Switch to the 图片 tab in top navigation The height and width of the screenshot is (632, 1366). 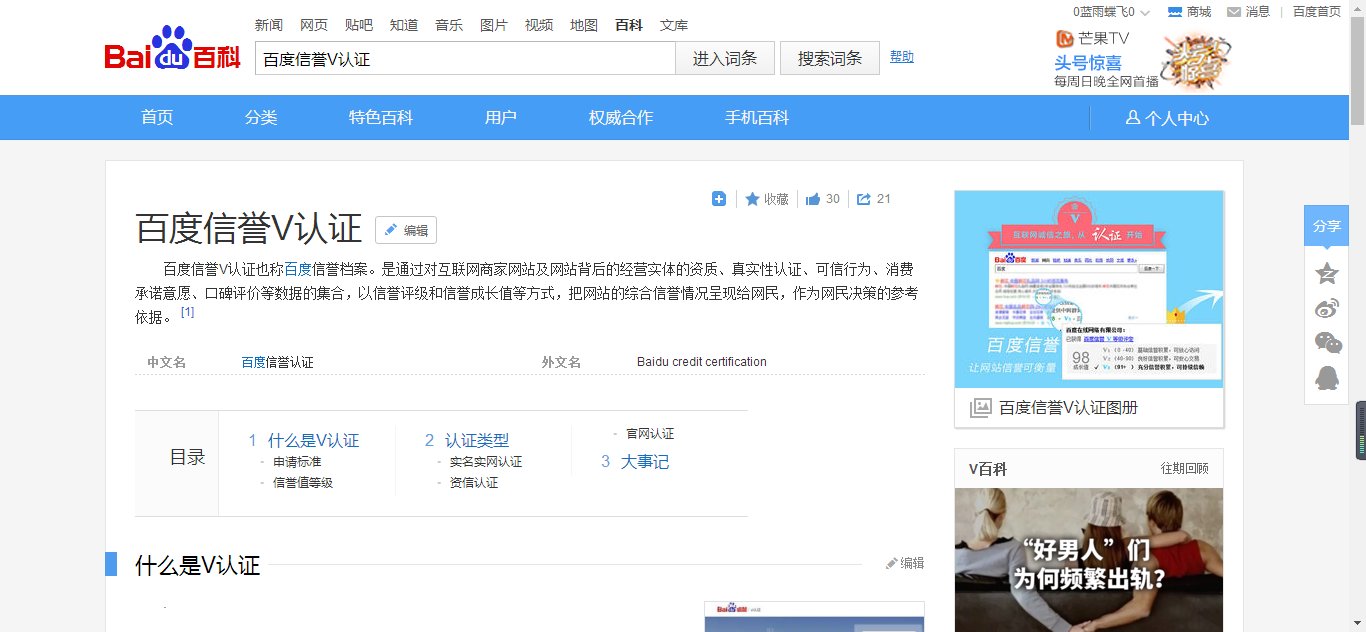[x=494, y=24]
